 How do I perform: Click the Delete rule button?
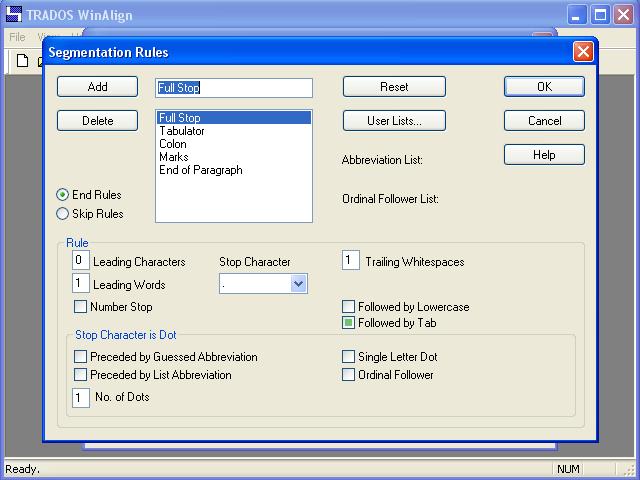(98, 121)
